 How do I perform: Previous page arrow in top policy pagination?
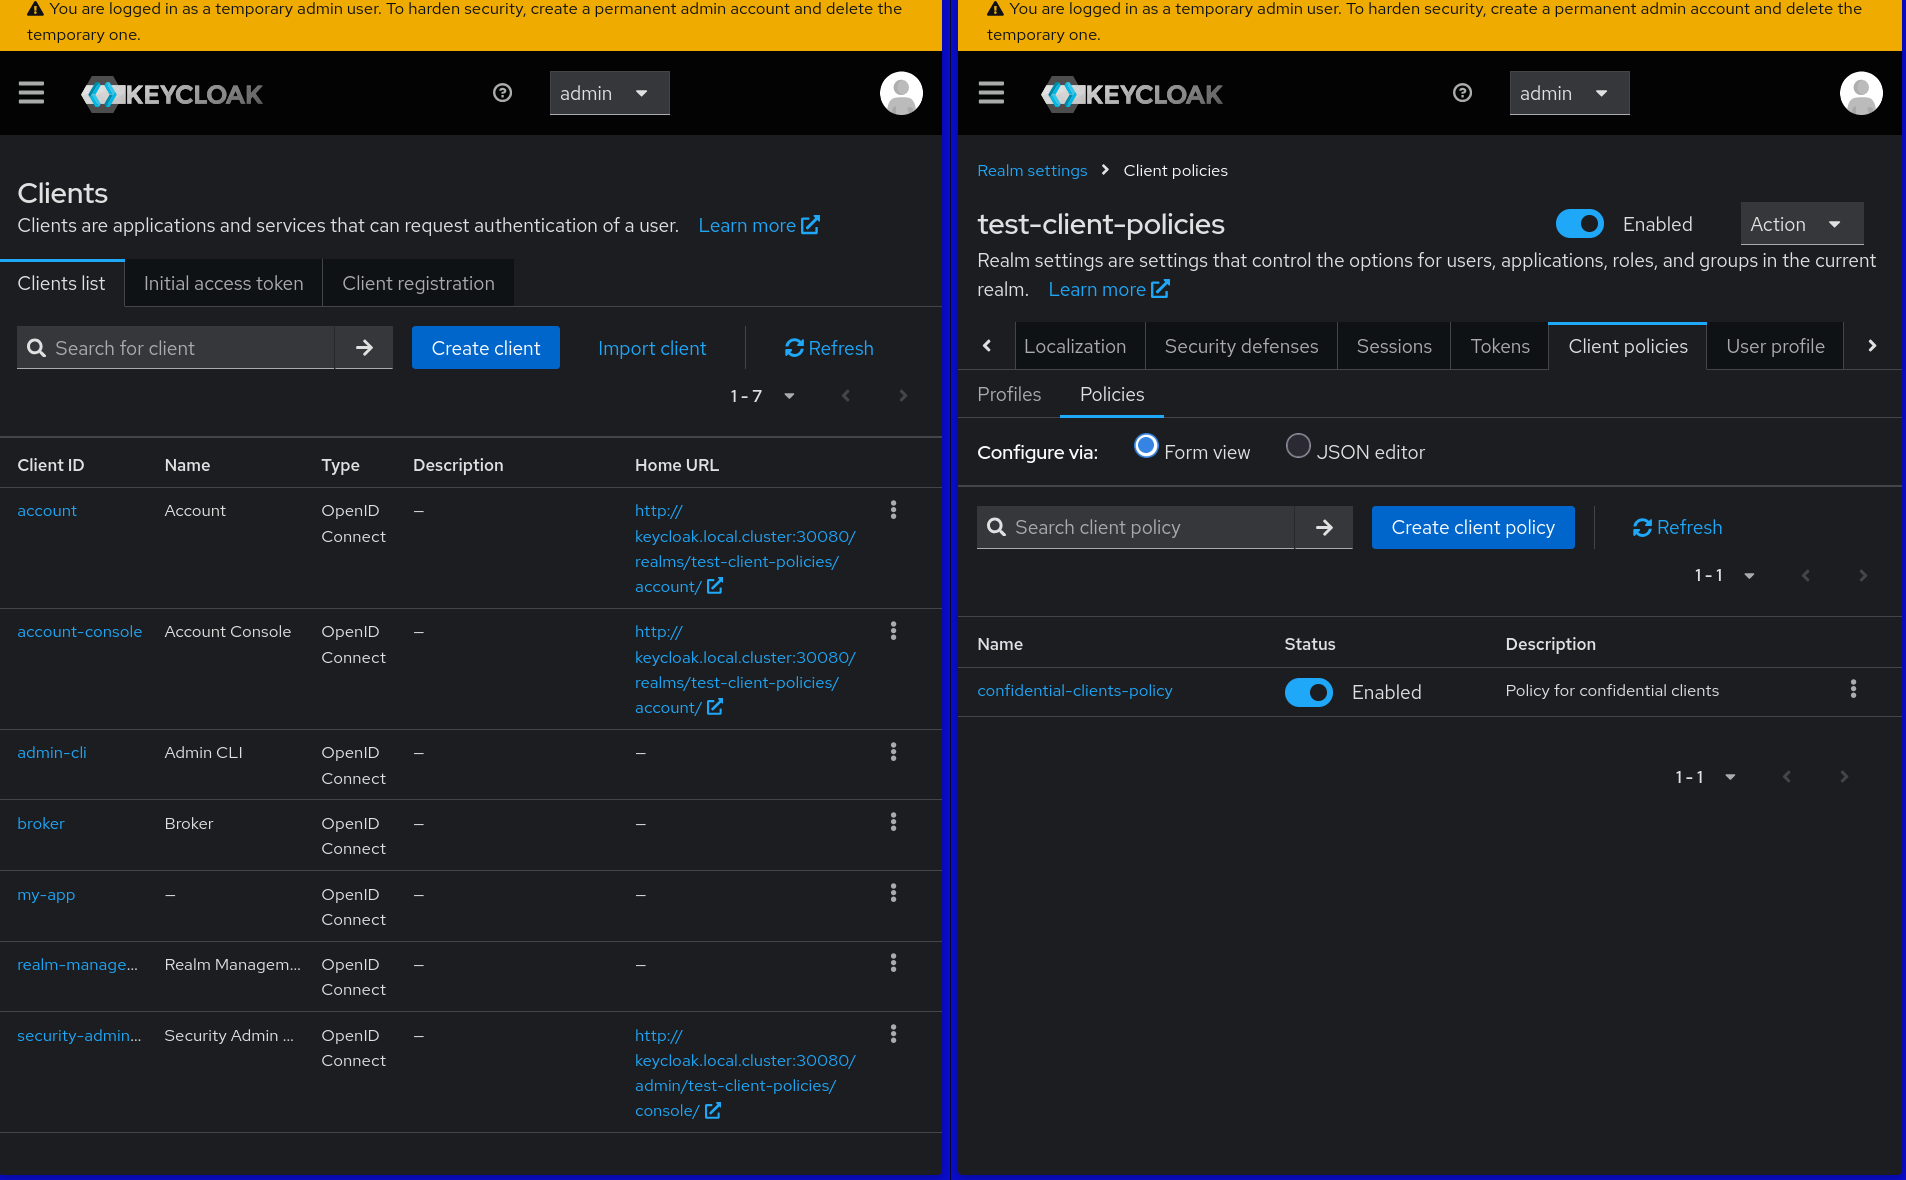point(1806,575)
